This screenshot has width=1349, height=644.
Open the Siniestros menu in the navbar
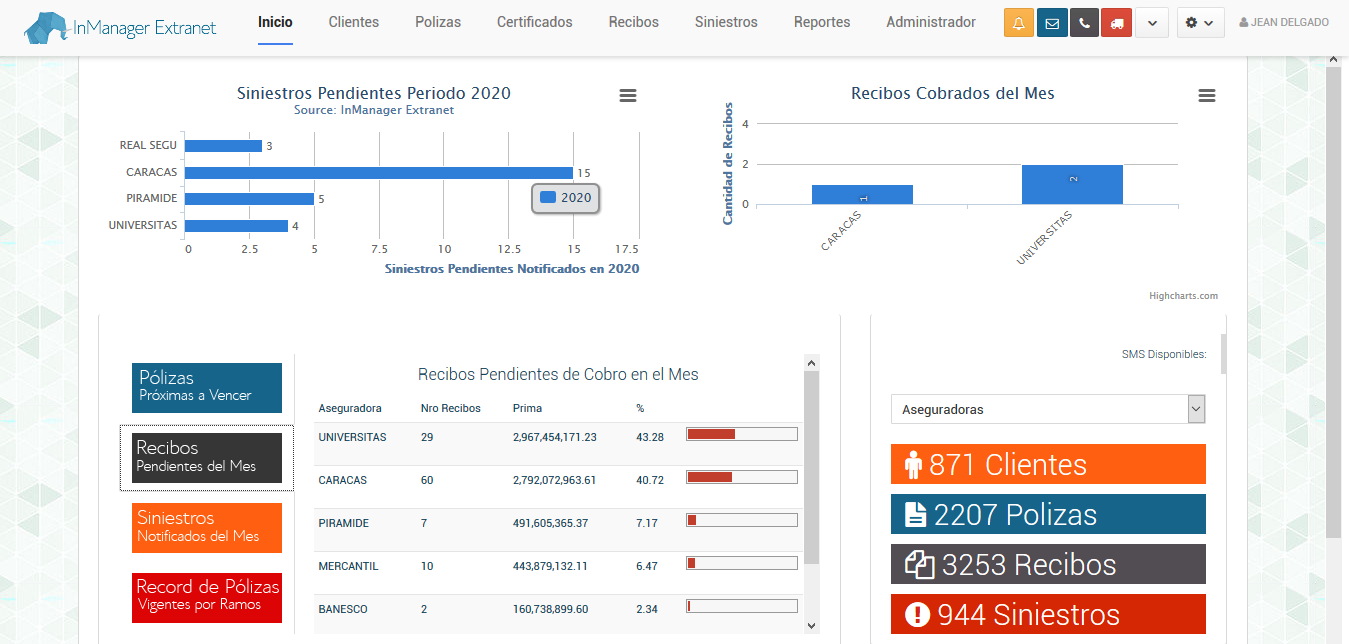[x=726, y=22]
